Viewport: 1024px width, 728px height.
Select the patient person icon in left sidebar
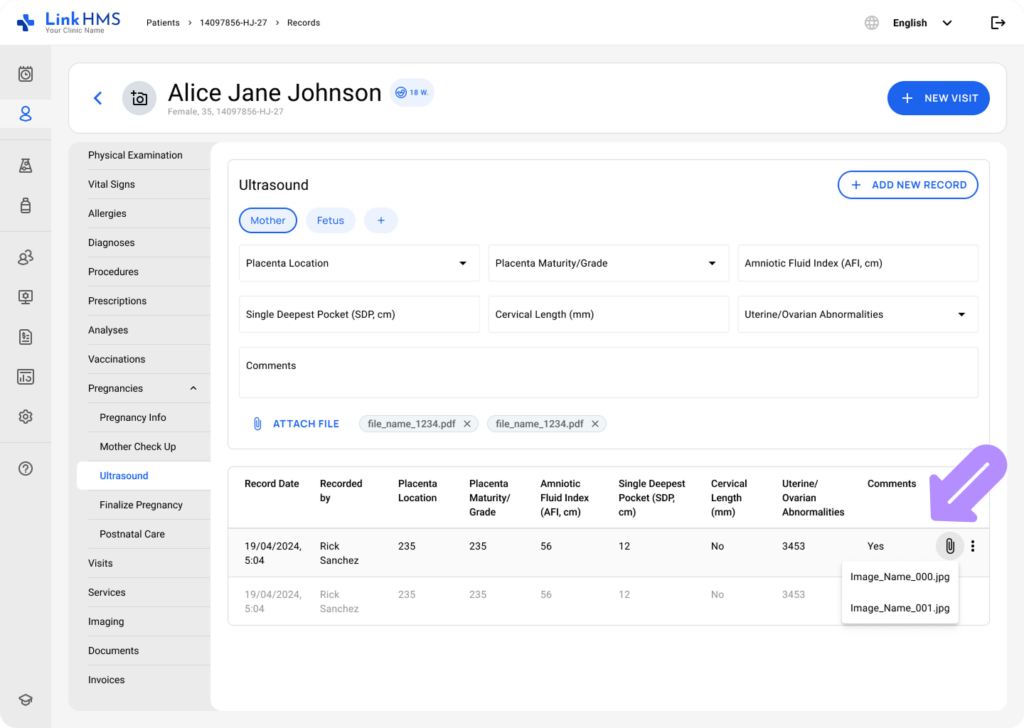coord(25,114)
